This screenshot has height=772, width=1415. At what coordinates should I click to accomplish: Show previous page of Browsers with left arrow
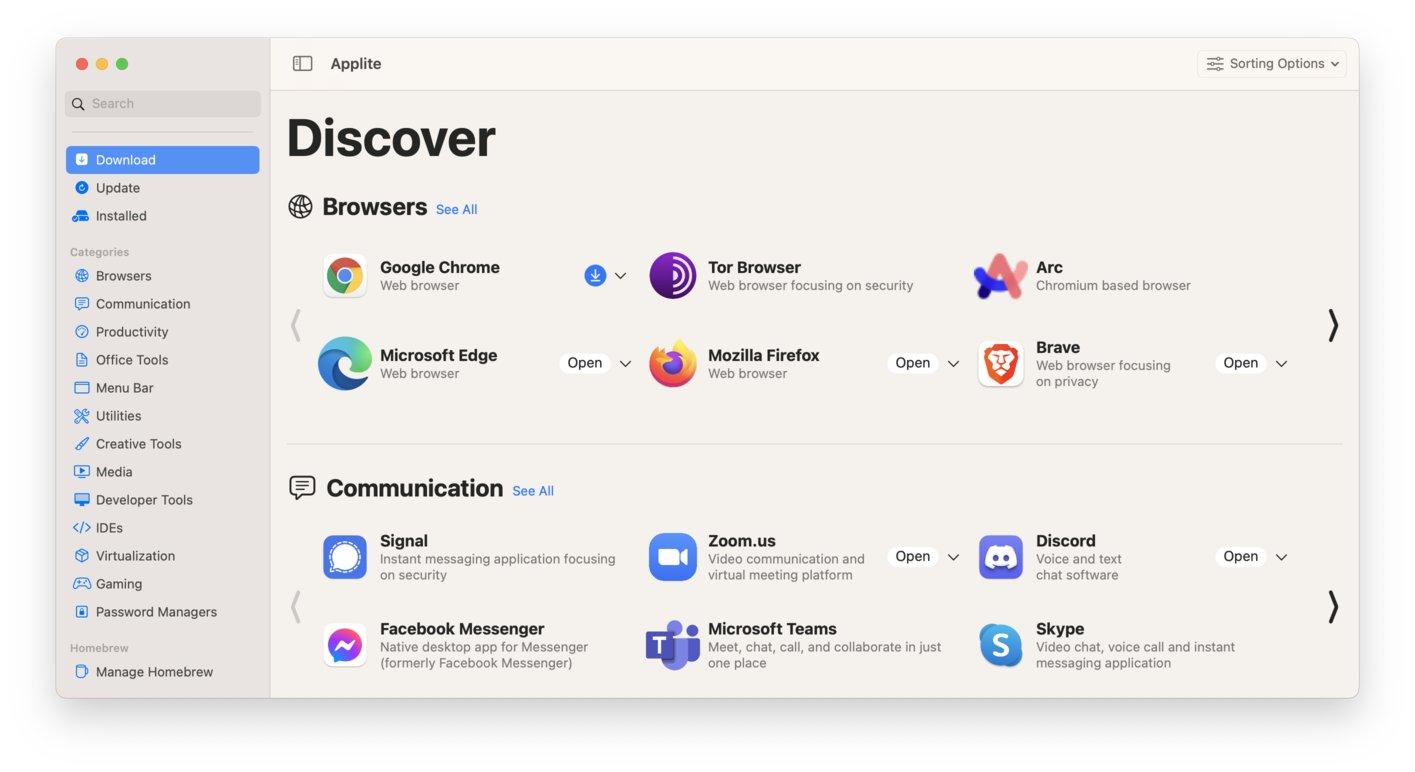tap(295, 325)
